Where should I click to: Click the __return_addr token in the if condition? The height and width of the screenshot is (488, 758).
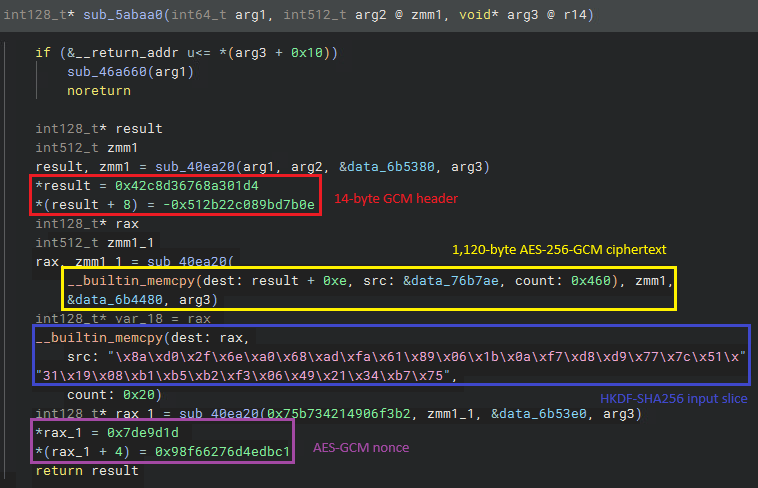click(127, 52)
